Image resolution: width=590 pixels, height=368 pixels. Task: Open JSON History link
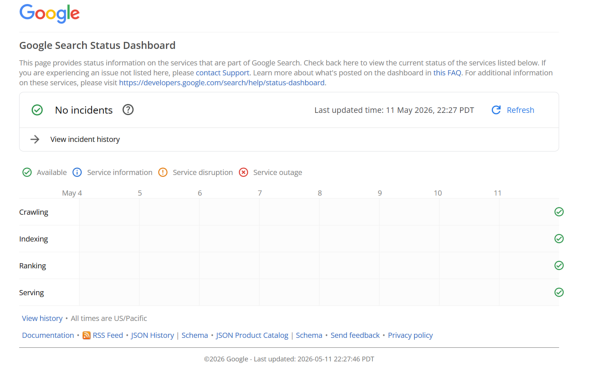pos(152,335)
